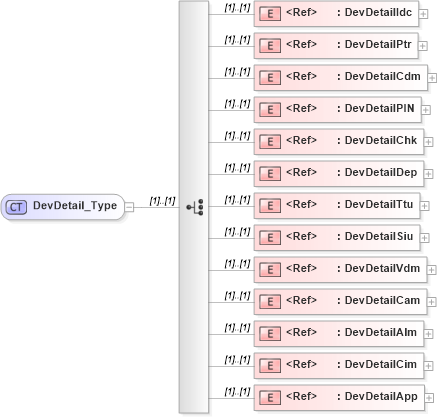Viewport: 437px width, 417px height.
Task: Expand the DevDetailCim element
Action: click(x=428, y=366)
